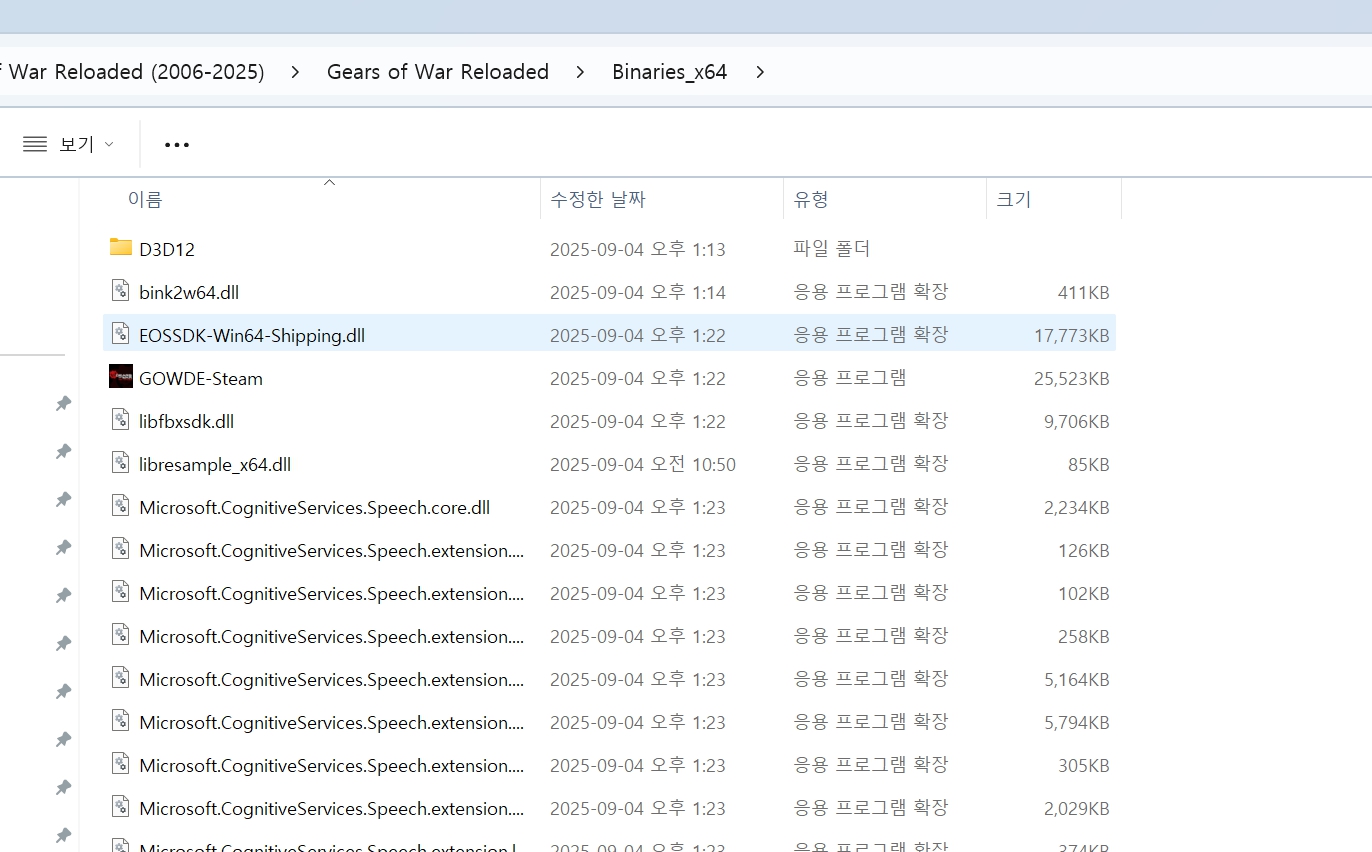Viewport: 1372px width, 852px height.
Task: Select the Speech.extension file name sized 102KB
Action: 332,593
